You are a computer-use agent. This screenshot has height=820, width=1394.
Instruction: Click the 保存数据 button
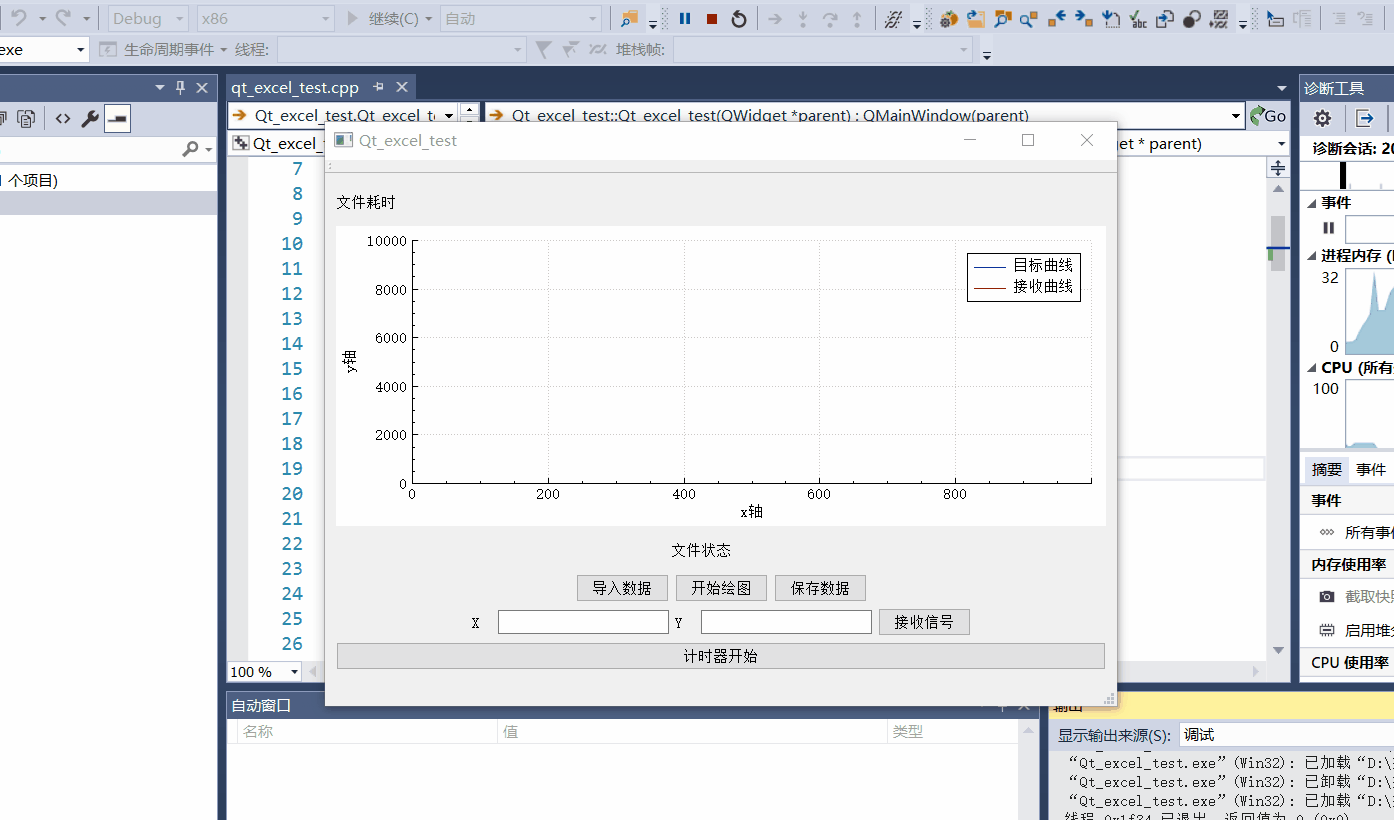click(x=820, y=588)
